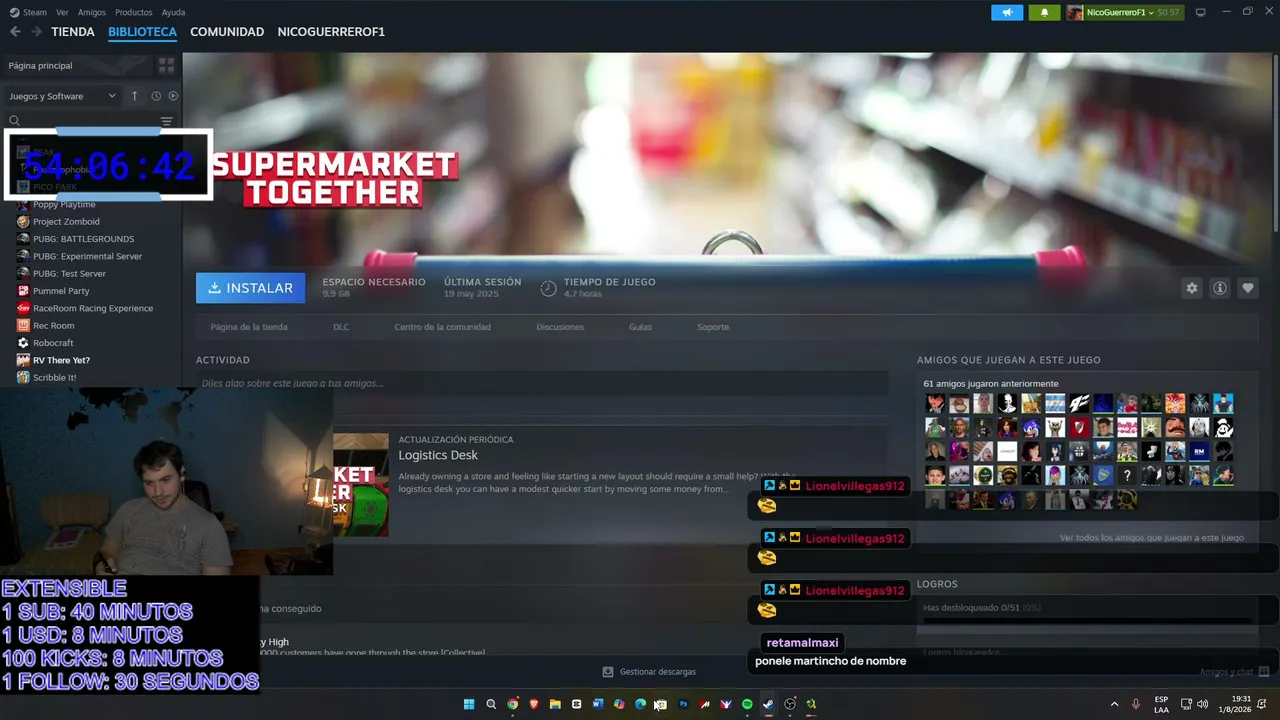Image resolution: width=1280 pixels, height=720 pixels.
Task: Open NicoGuerreroF1 account dropdown
Action: 1124,12
